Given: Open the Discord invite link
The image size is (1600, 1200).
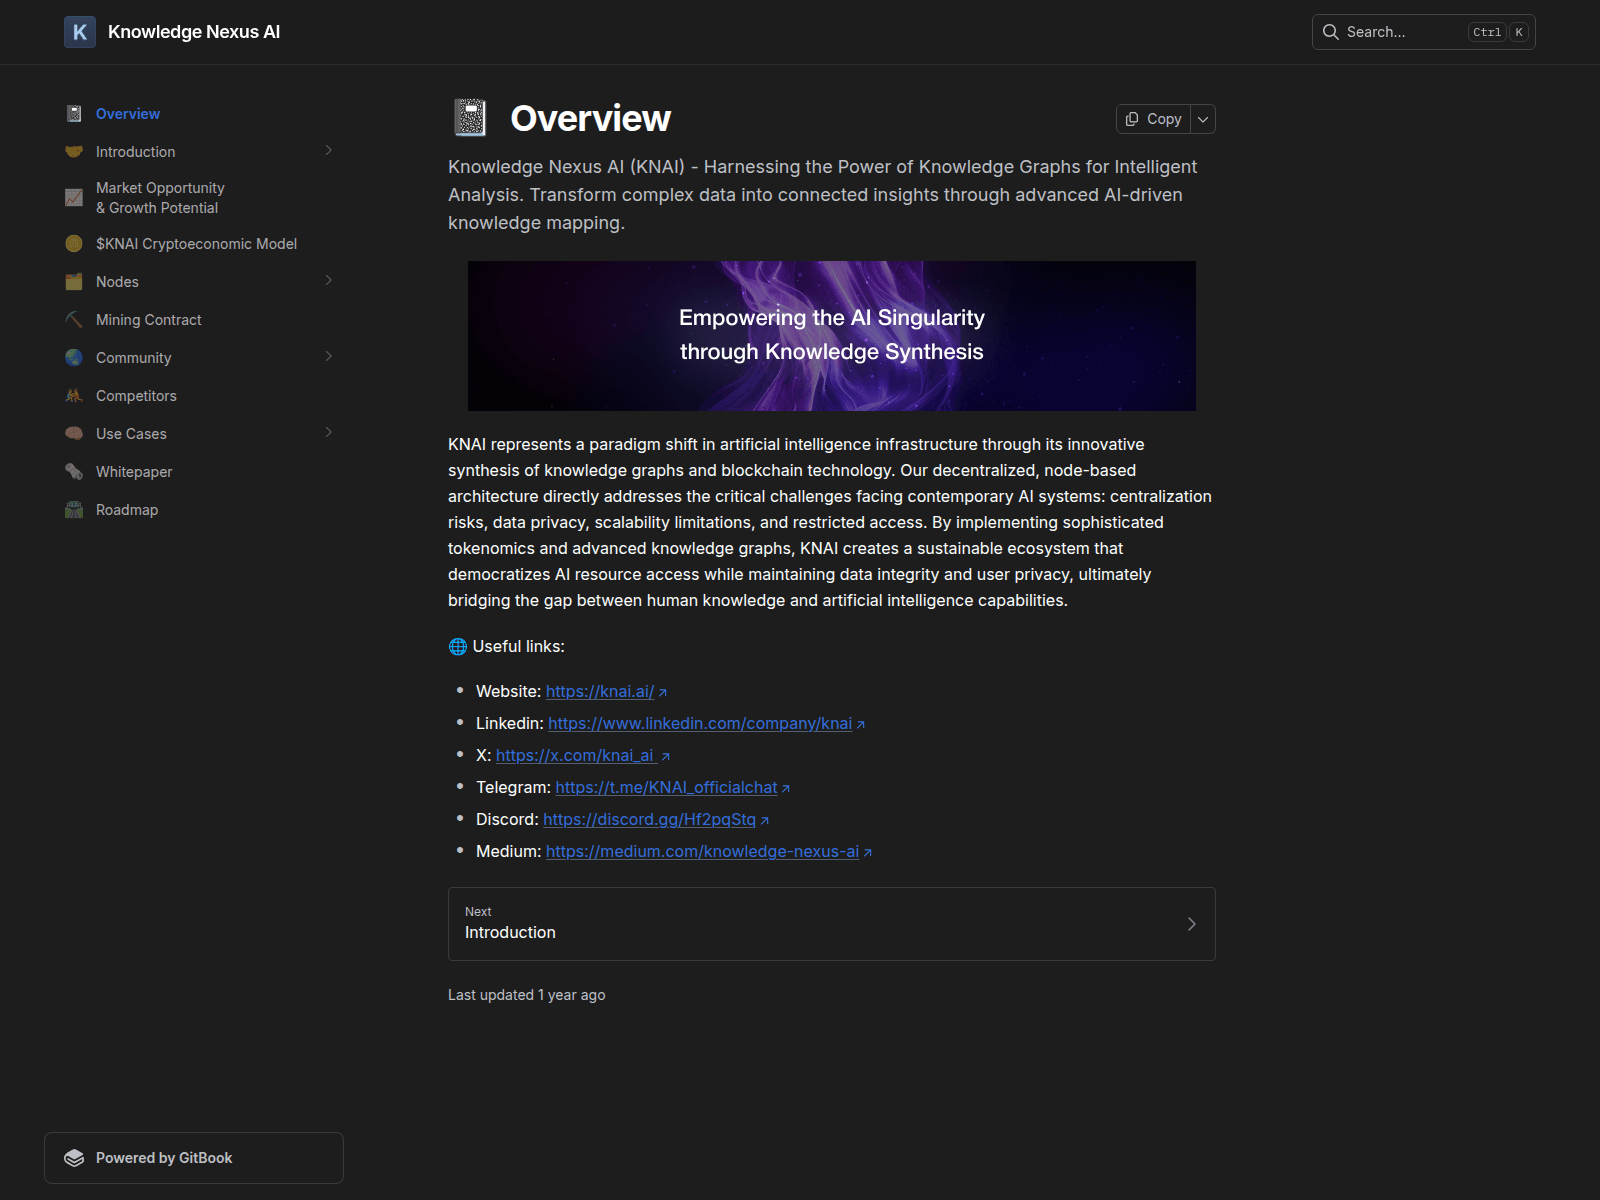Looking at the screenshot, I should point(649,819).
